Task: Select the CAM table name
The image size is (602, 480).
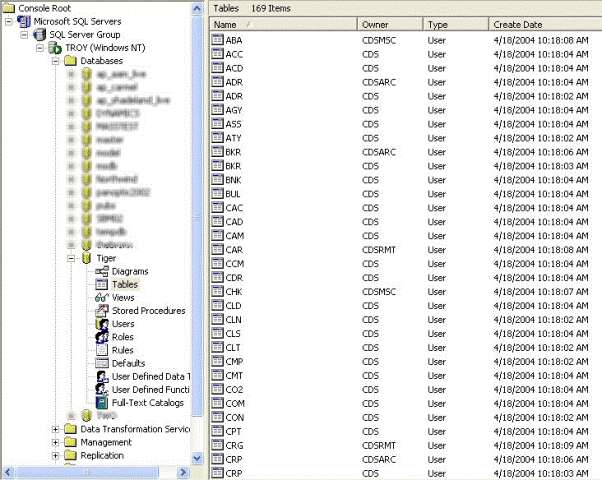Action: (x=235, y=236)
